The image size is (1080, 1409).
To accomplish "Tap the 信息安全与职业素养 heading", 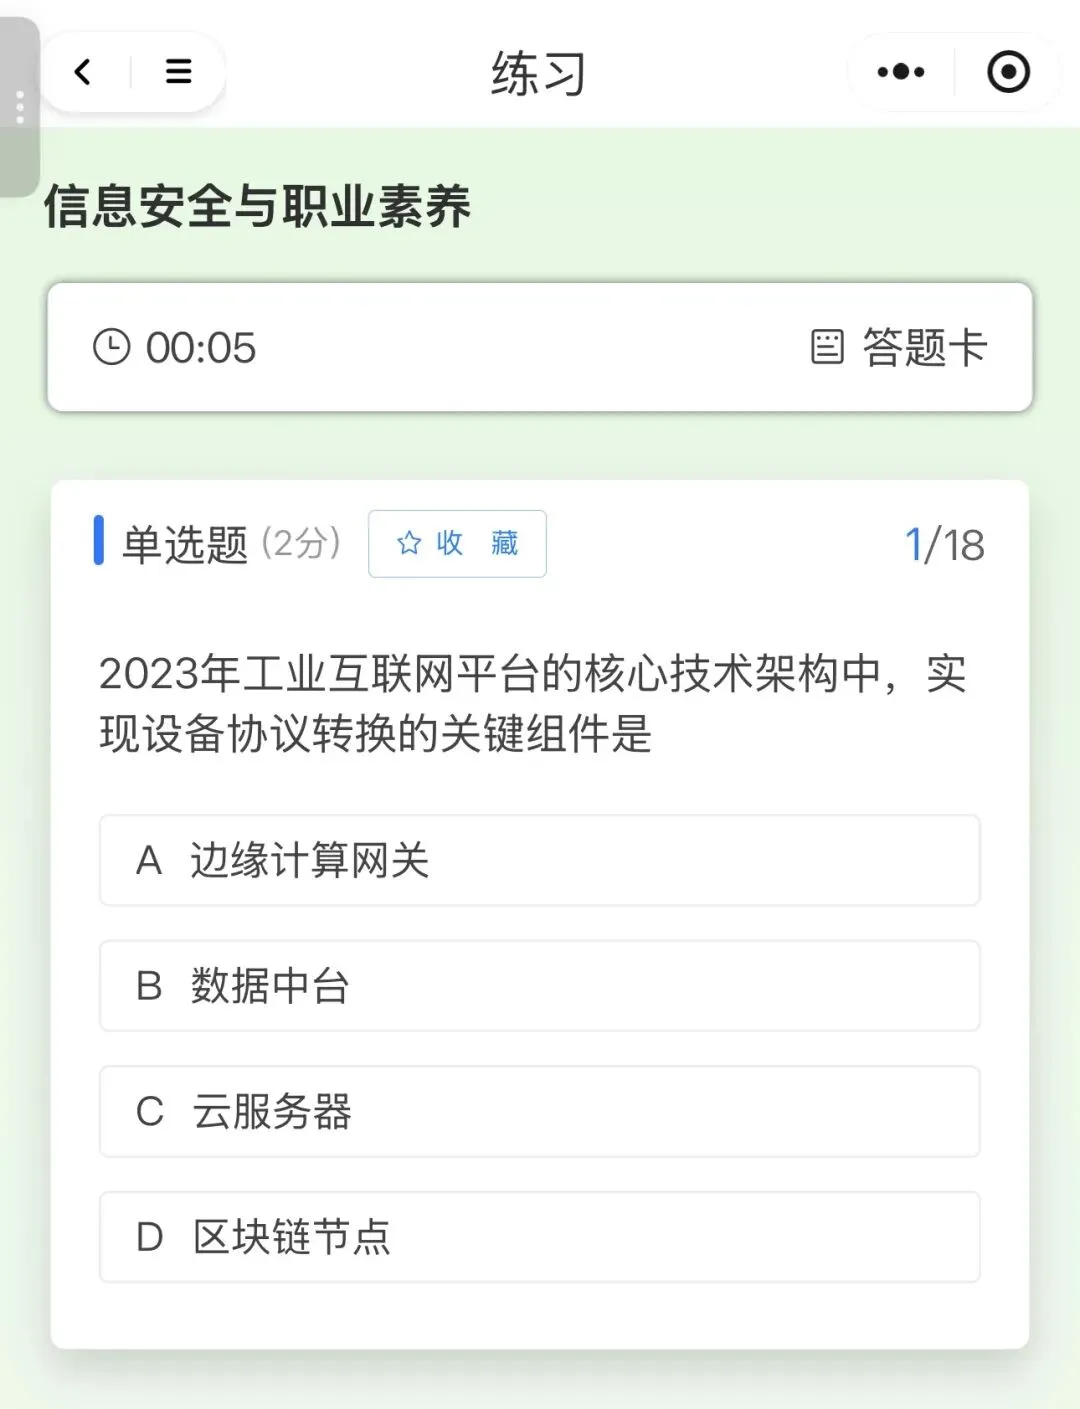I will point(257,206).
